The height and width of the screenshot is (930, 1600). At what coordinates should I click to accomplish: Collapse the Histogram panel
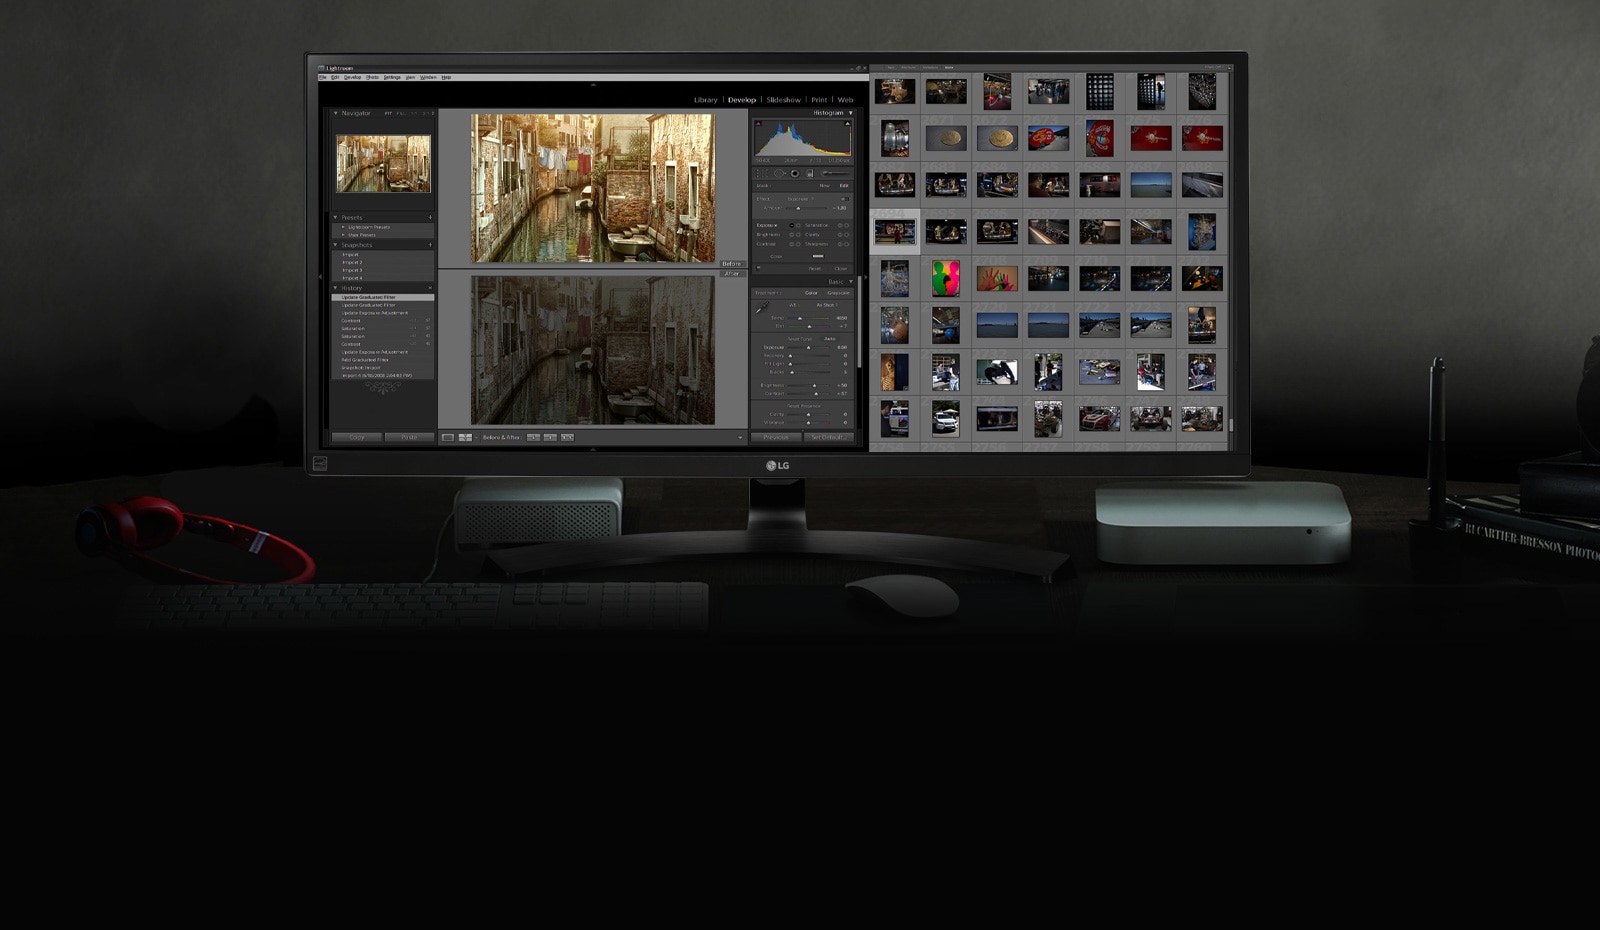[x=850, y=113]
